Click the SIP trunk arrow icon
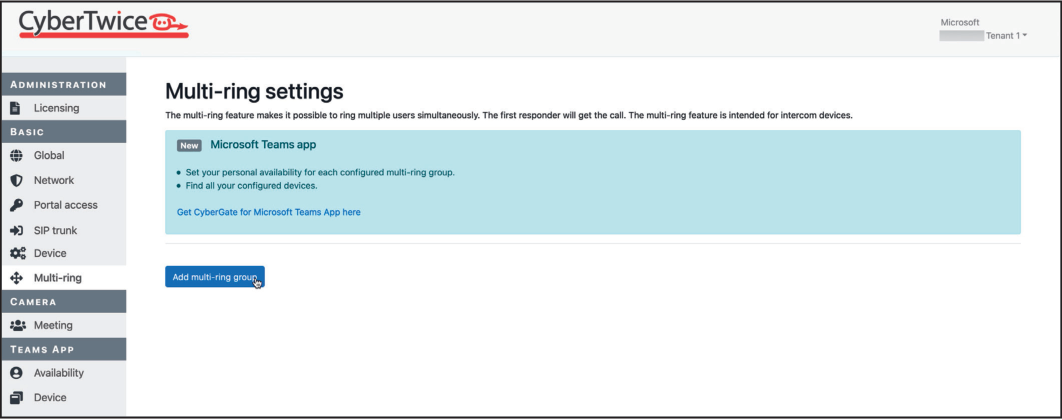Image resolution: width=1062 pixels, height=420 pixels. (x=17, y=230)
